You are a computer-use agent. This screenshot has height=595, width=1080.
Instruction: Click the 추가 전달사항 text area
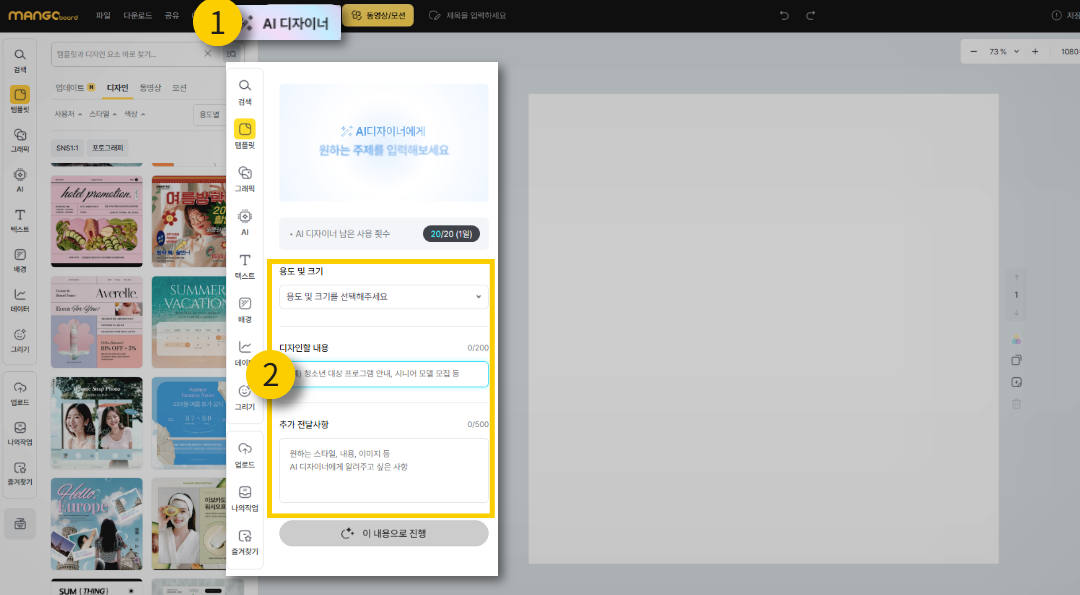pyautogui.click(x=384, y=469)
